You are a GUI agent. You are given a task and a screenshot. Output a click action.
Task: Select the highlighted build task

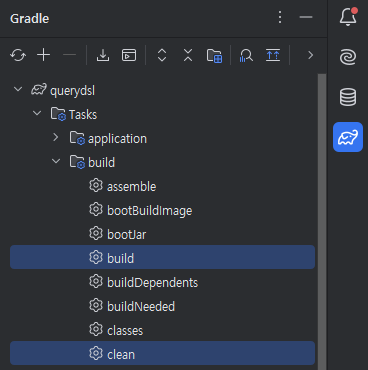(162, 257)
